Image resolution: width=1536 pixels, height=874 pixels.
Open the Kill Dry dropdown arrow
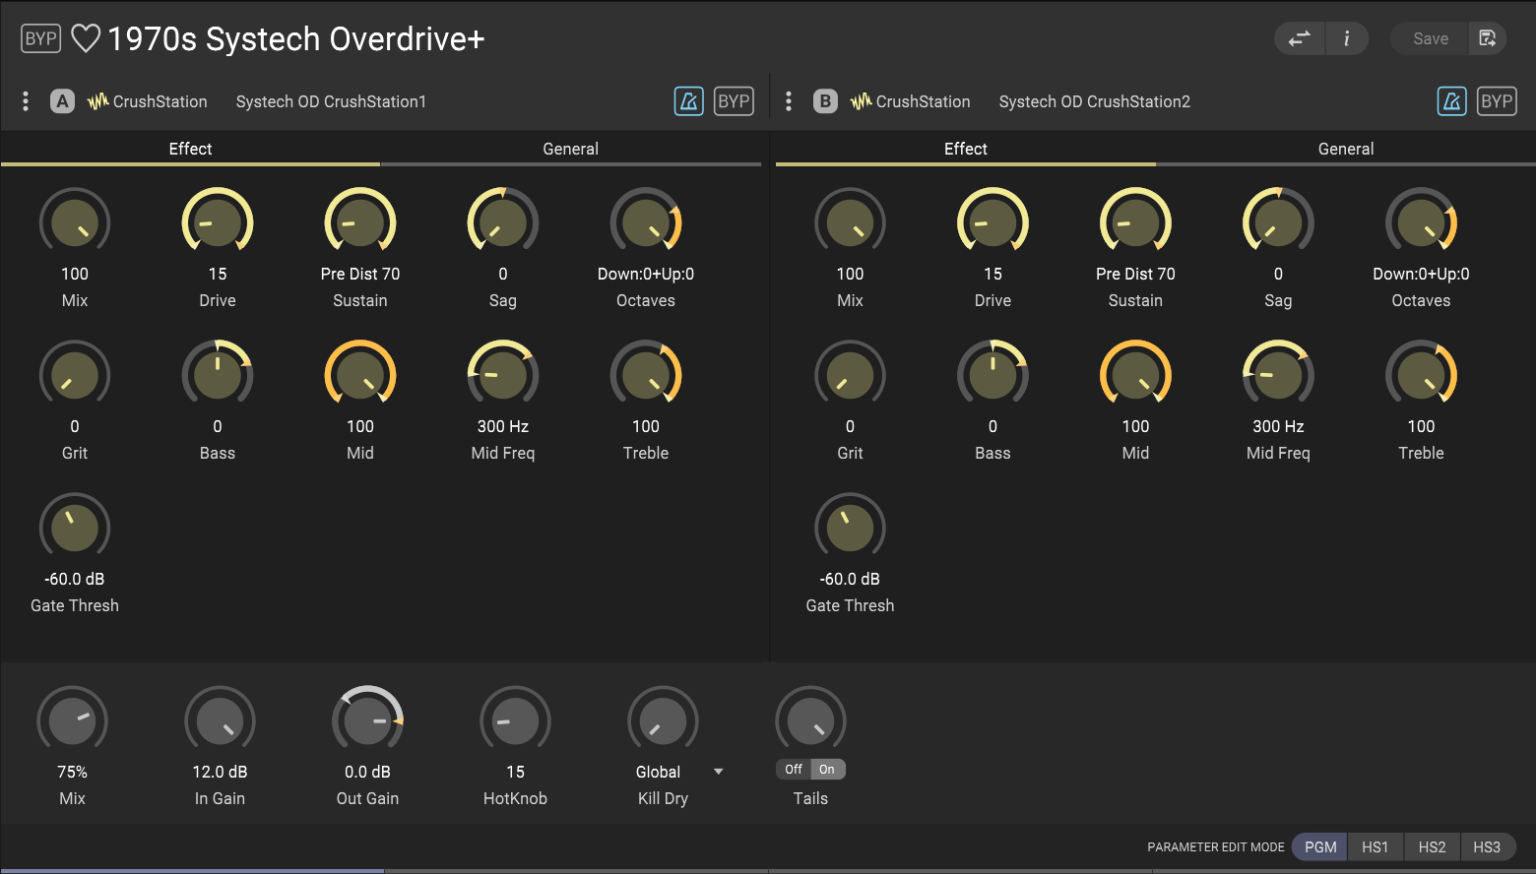pyautogui.click(x=718, y=772)
